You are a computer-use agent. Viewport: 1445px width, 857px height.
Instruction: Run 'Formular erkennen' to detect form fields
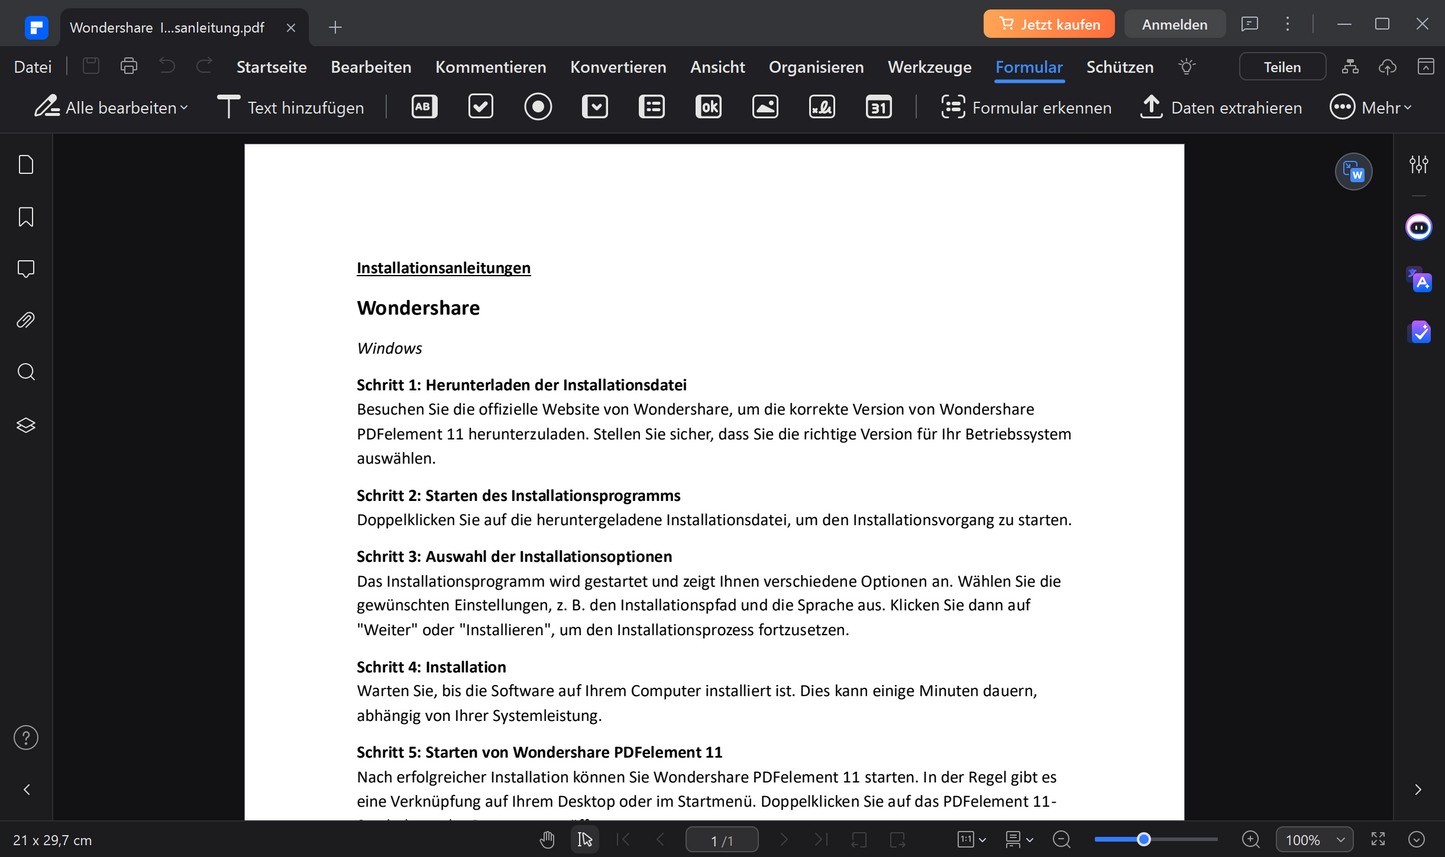[1026, 107]
